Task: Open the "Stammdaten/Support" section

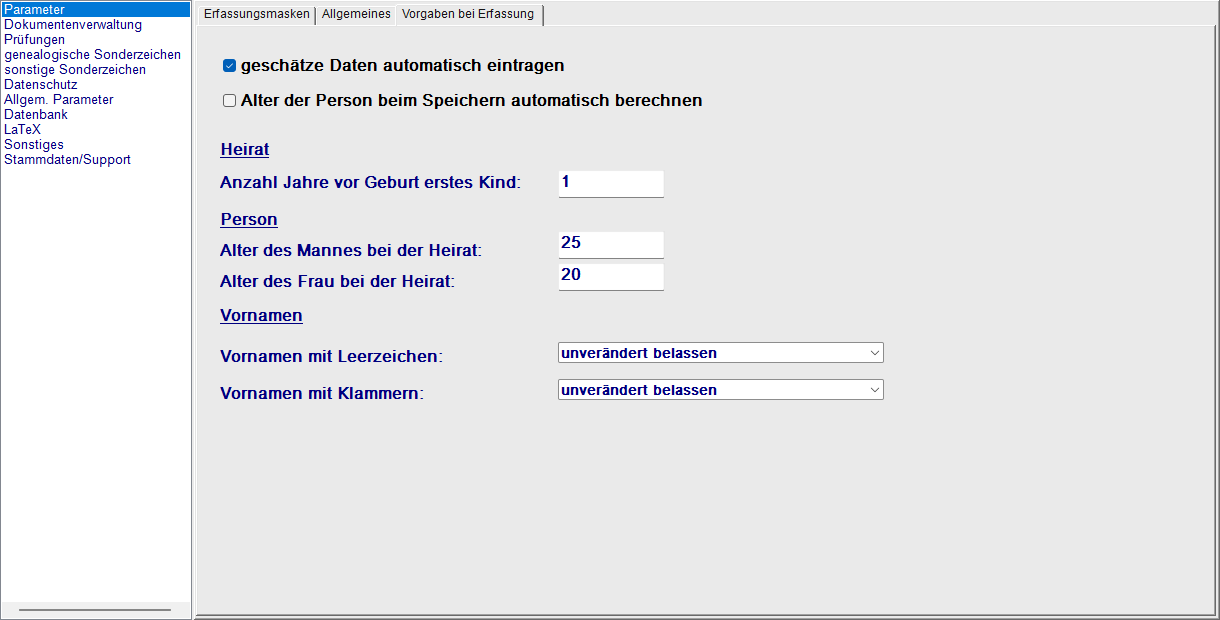Action: click(67, 159)
